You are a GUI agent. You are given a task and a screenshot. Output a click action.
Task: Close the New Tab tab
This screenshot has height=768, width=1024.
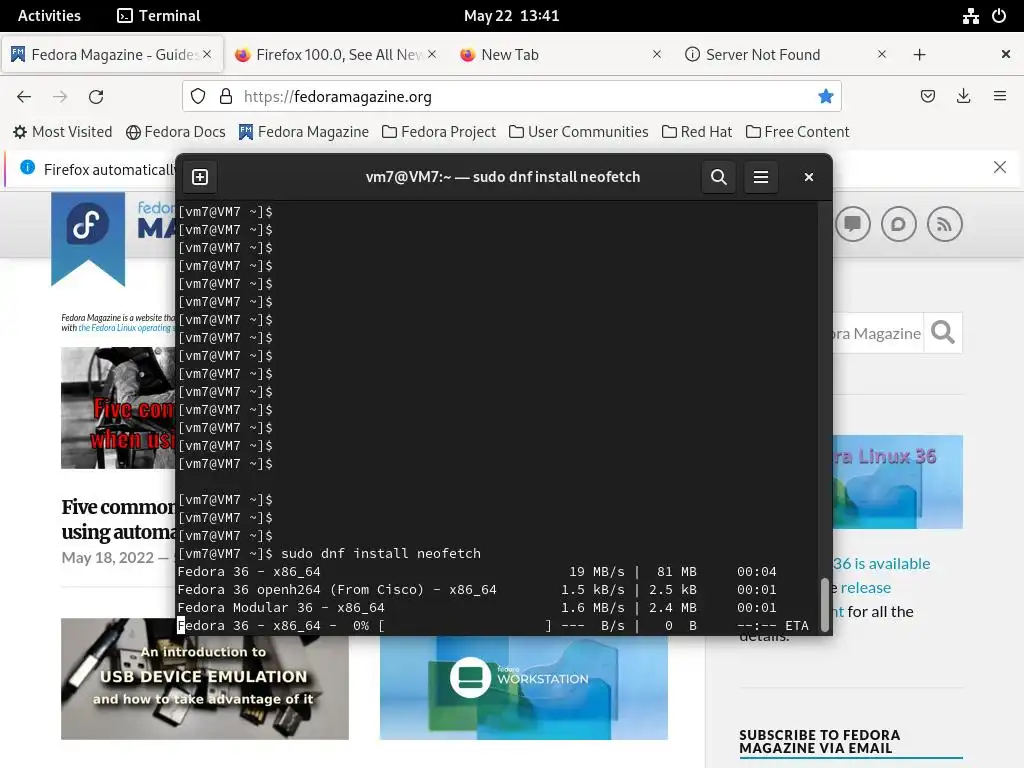657,54
